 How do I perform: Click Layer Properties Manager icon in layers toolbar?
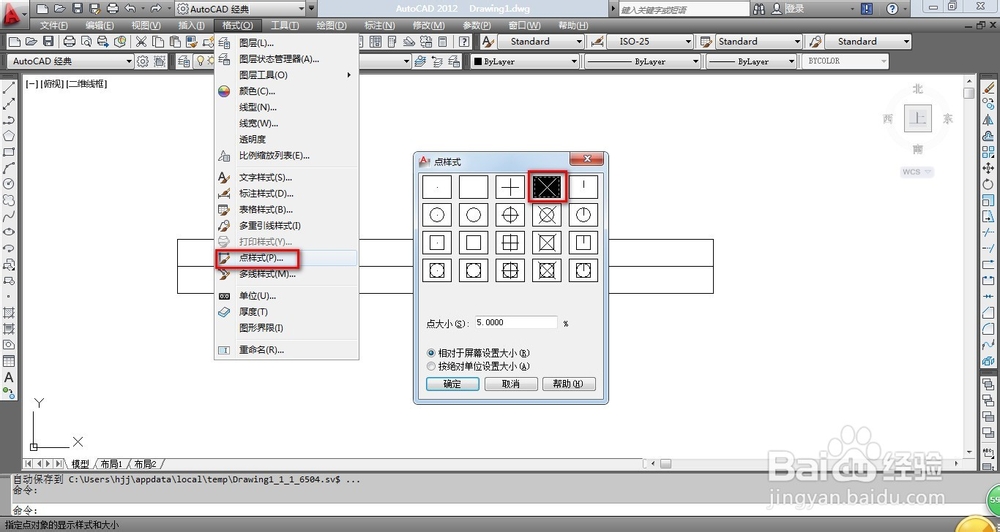184,61
